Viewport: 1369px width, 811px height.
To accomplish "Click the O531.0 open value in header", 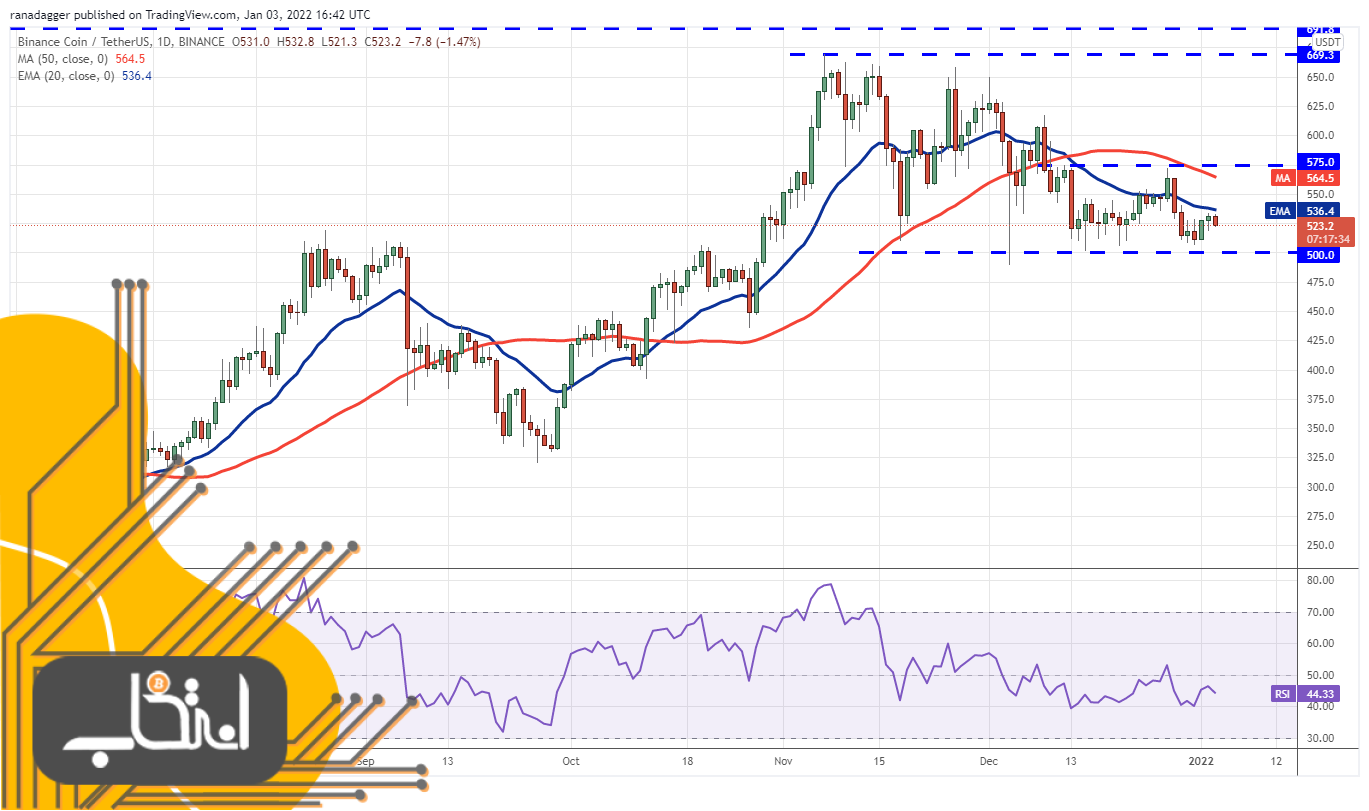I will point(252,42).
